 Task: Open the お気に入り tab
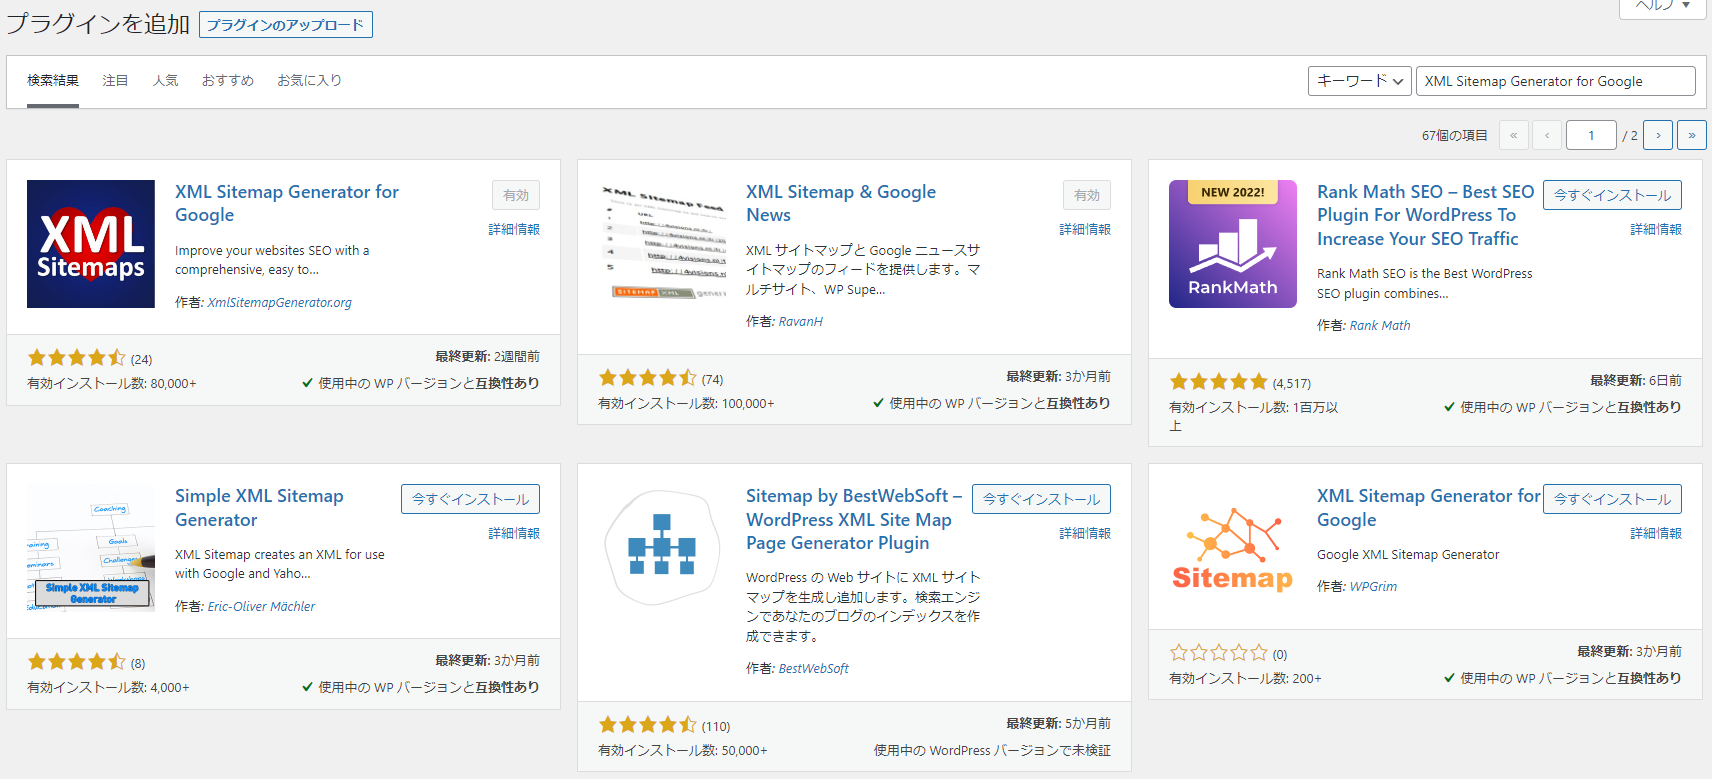[x=309, y=81]
